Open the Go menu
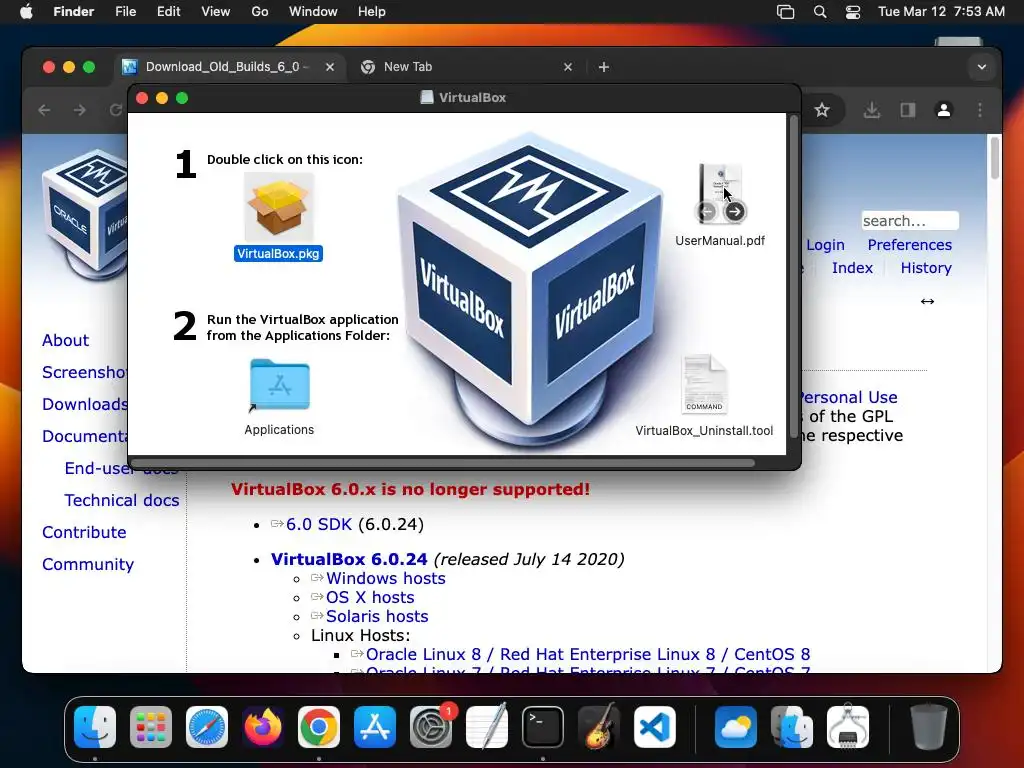 (x=260, y=12)
